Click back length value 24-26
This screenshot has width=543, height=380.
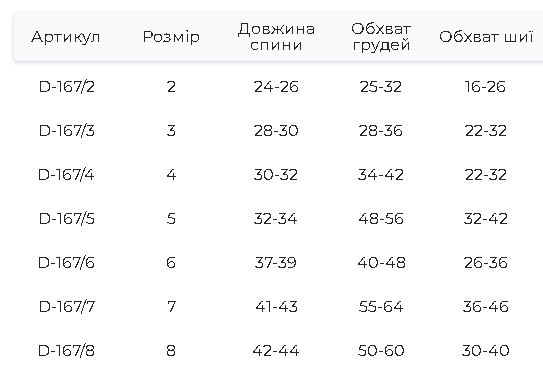pyautogui.click(x=276, y=87)
